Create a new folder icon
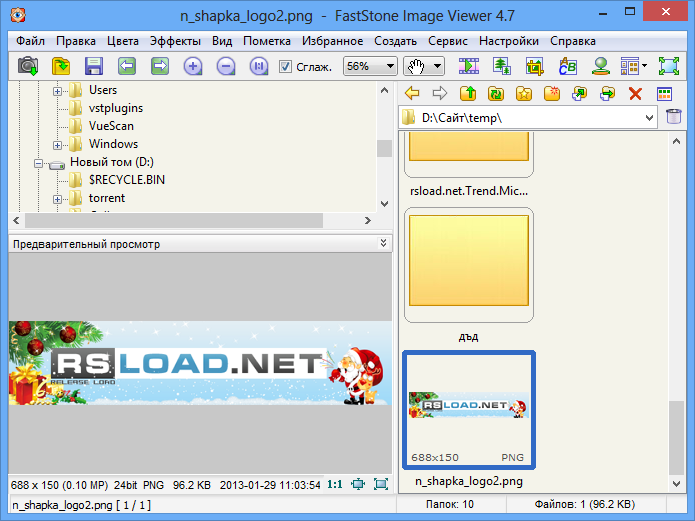 [552, 94]
